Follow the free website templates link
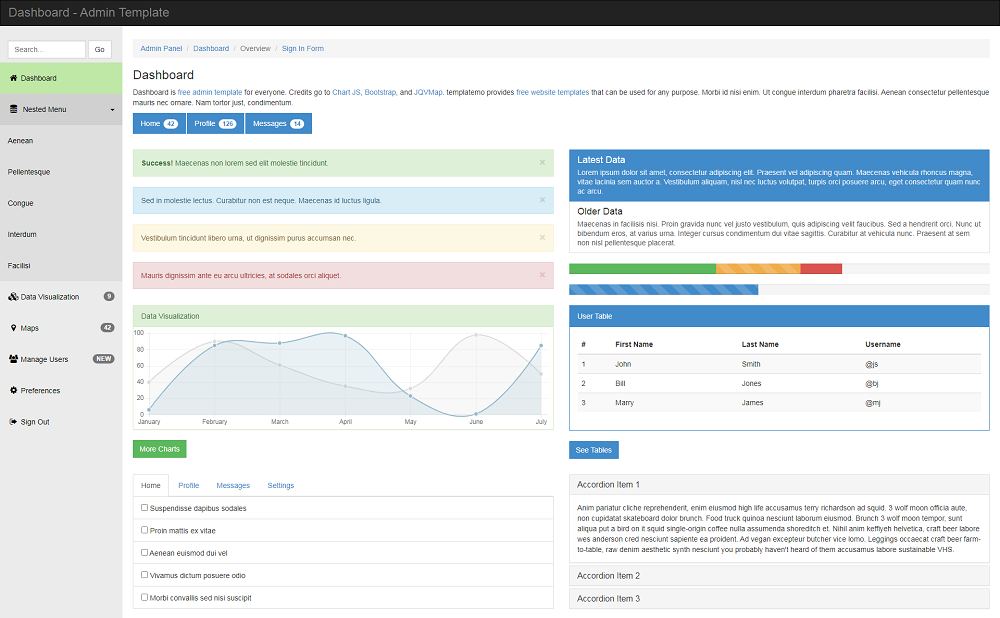Image resolution: width=1000 pixels, height=618 pixels. click(x=552, y=92)
